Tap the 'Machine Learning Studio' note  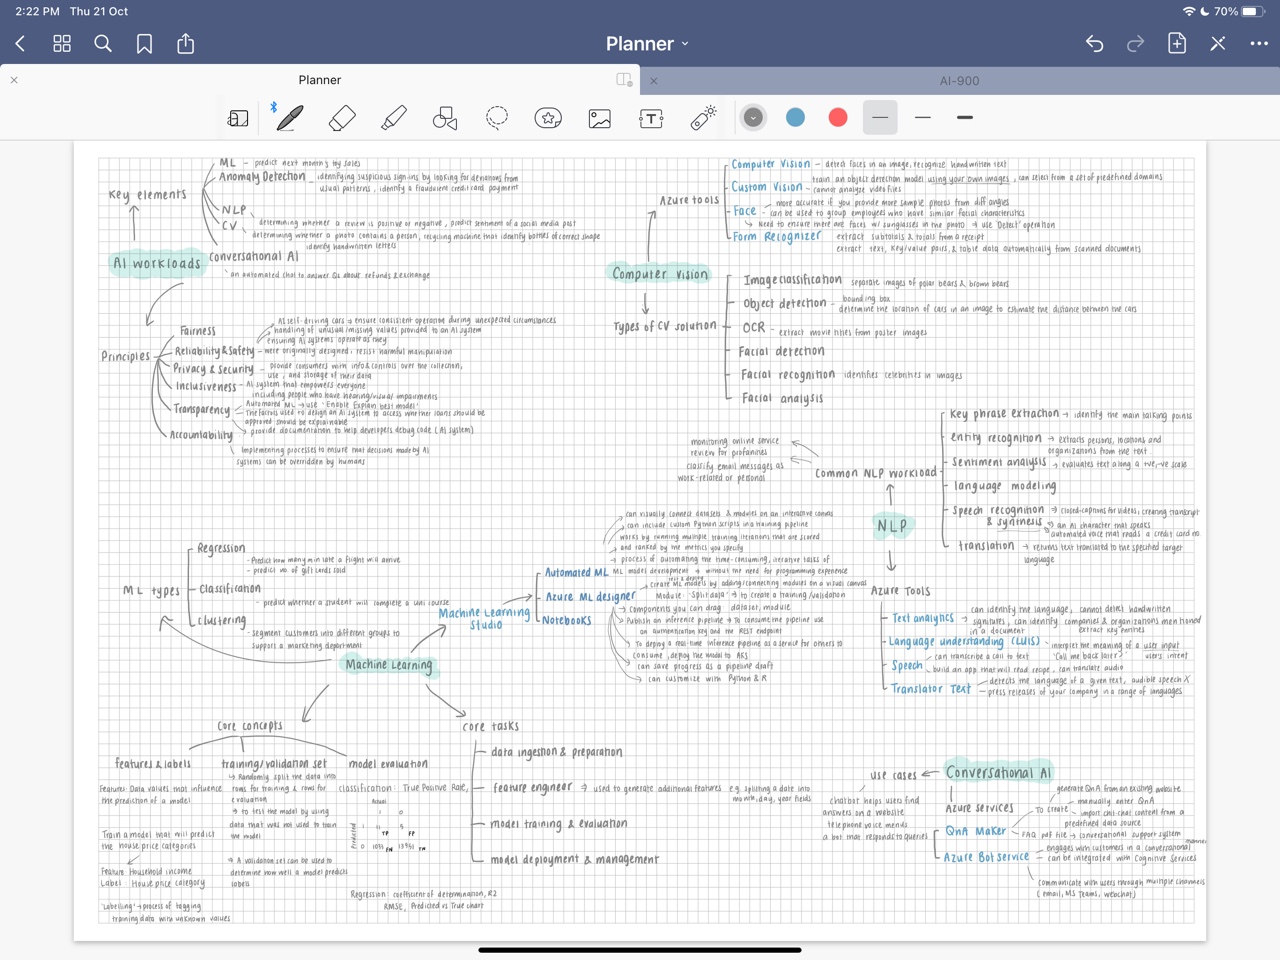coord(484,618)
